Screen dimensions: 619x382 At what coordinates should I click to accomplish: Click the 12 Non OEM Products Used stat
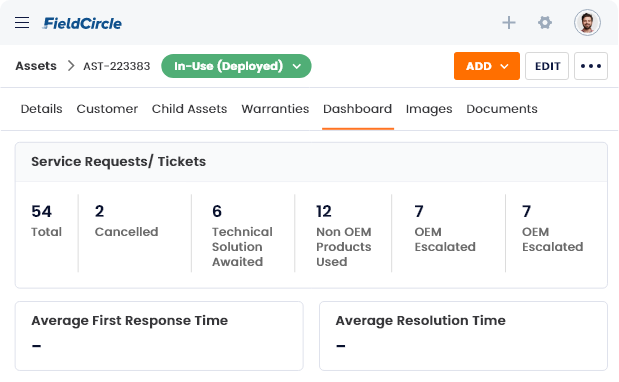tap(343, 236)
